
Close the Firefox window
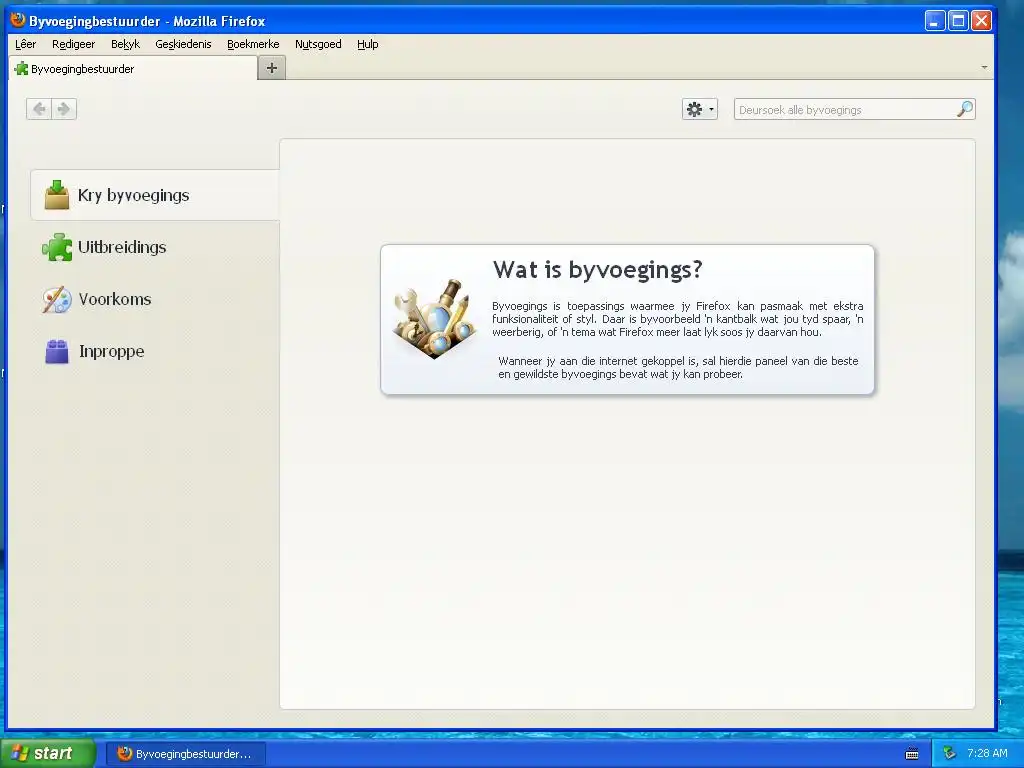(982, 21)
